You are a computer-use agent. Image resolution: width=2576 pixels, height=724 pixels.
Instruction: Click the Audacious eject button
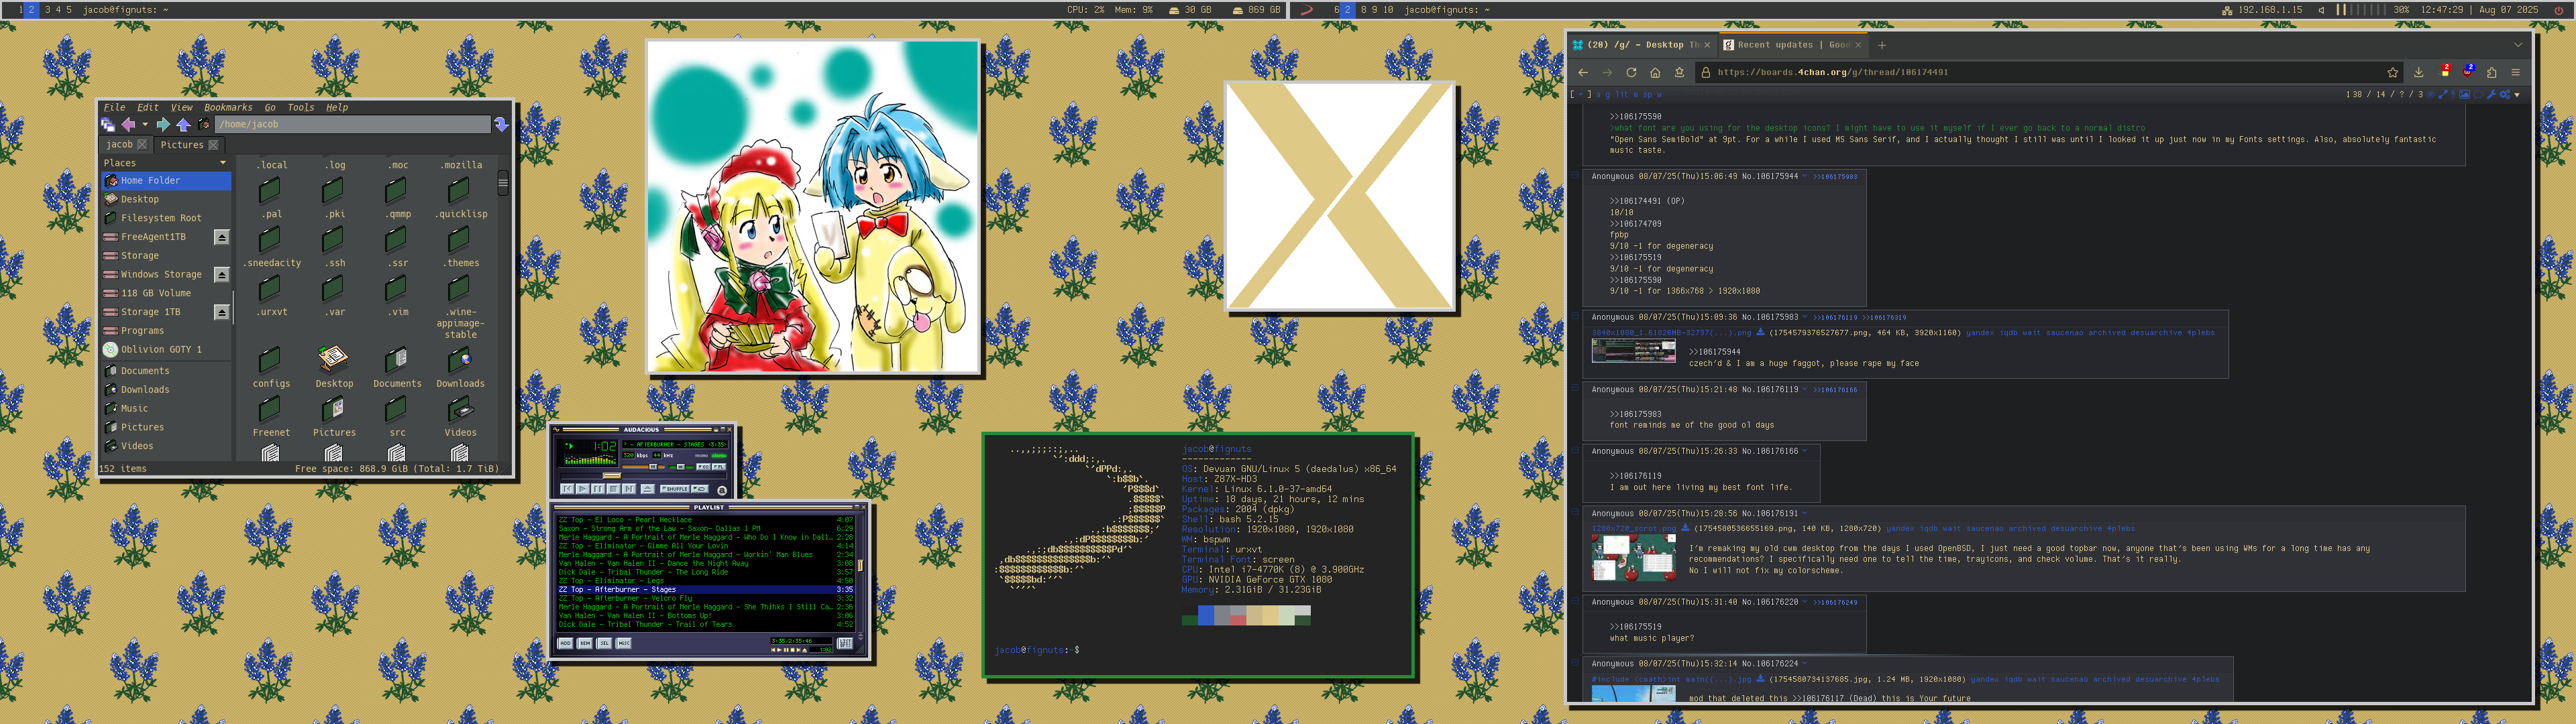pyautogui.click(x=648, y=489)
